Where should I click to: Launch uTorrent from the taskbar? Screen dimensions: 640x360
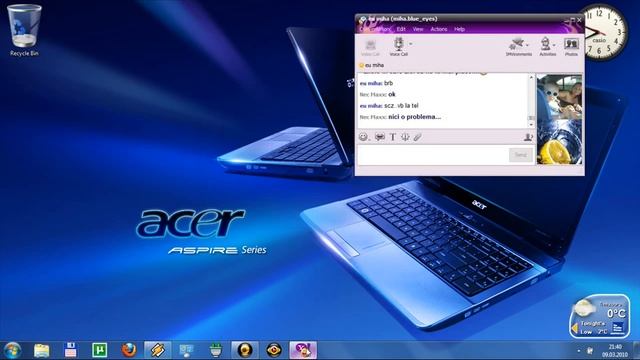point(100,350)
